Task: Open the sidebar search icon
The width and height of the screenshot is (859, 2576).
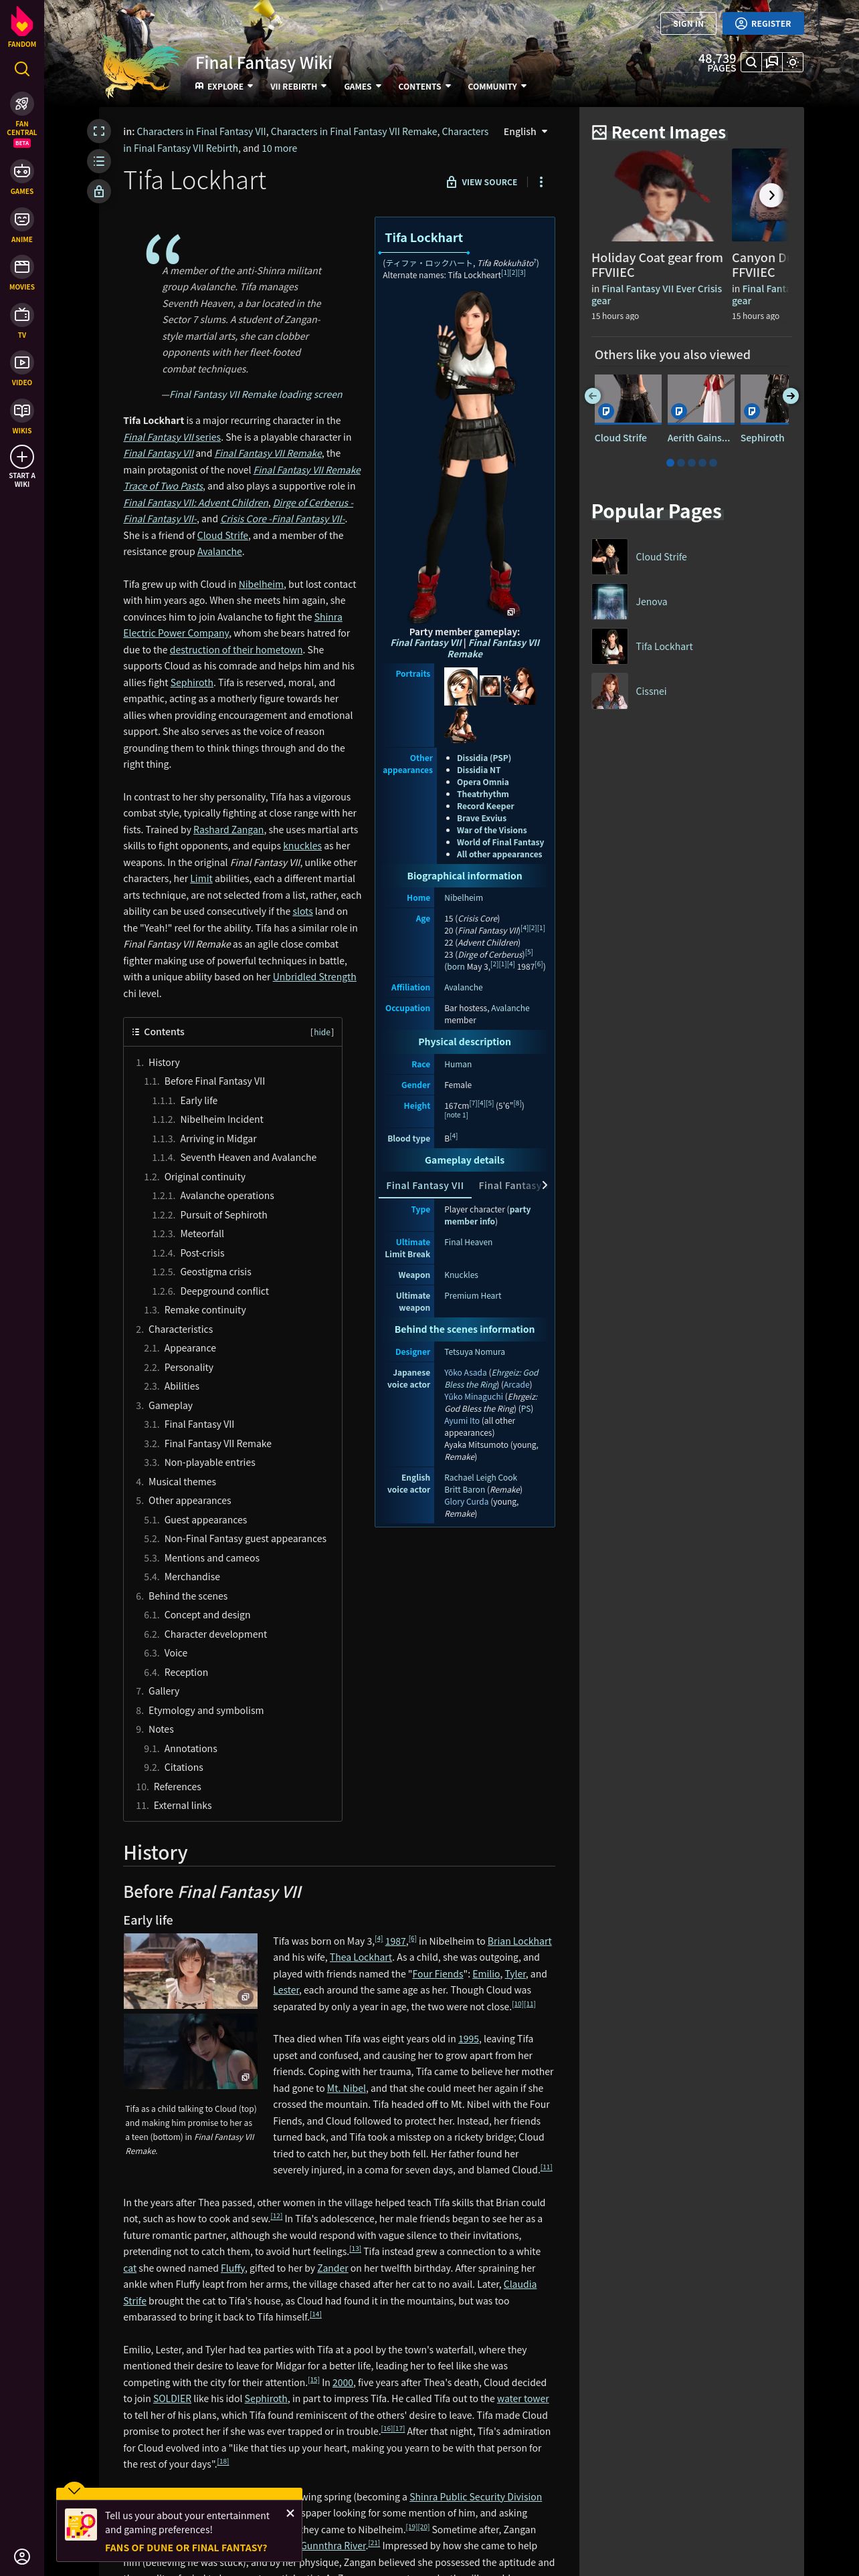Action: pos(22,69)
